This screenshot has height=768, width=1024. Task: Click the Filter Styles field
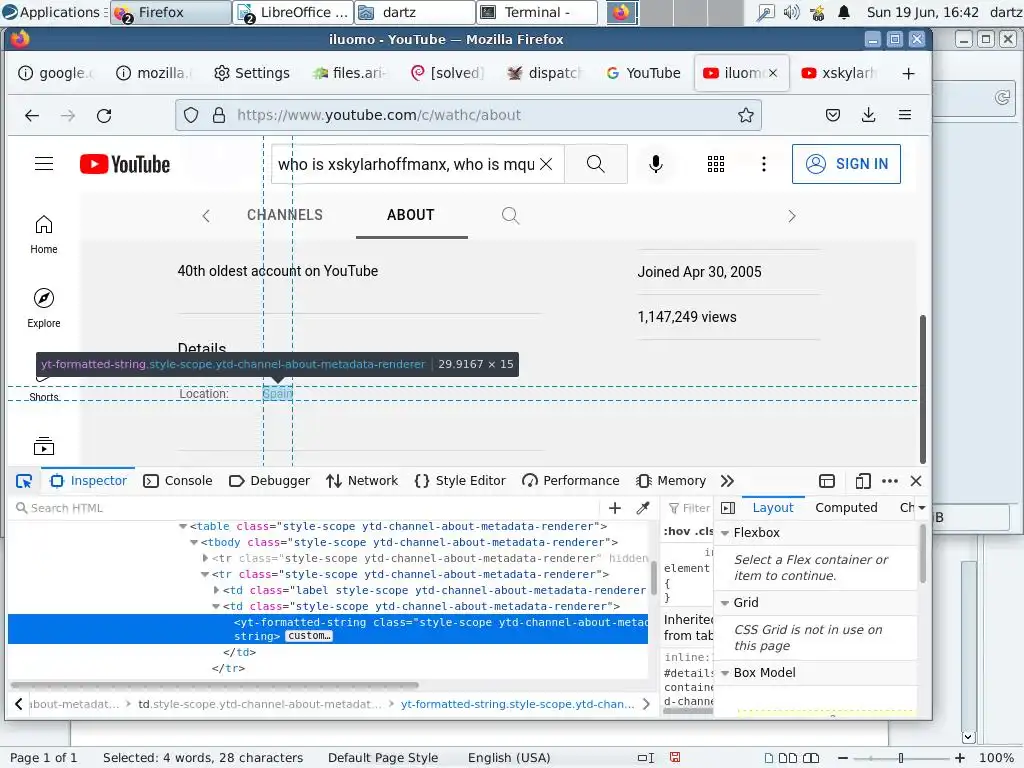(x=690, y=508)
